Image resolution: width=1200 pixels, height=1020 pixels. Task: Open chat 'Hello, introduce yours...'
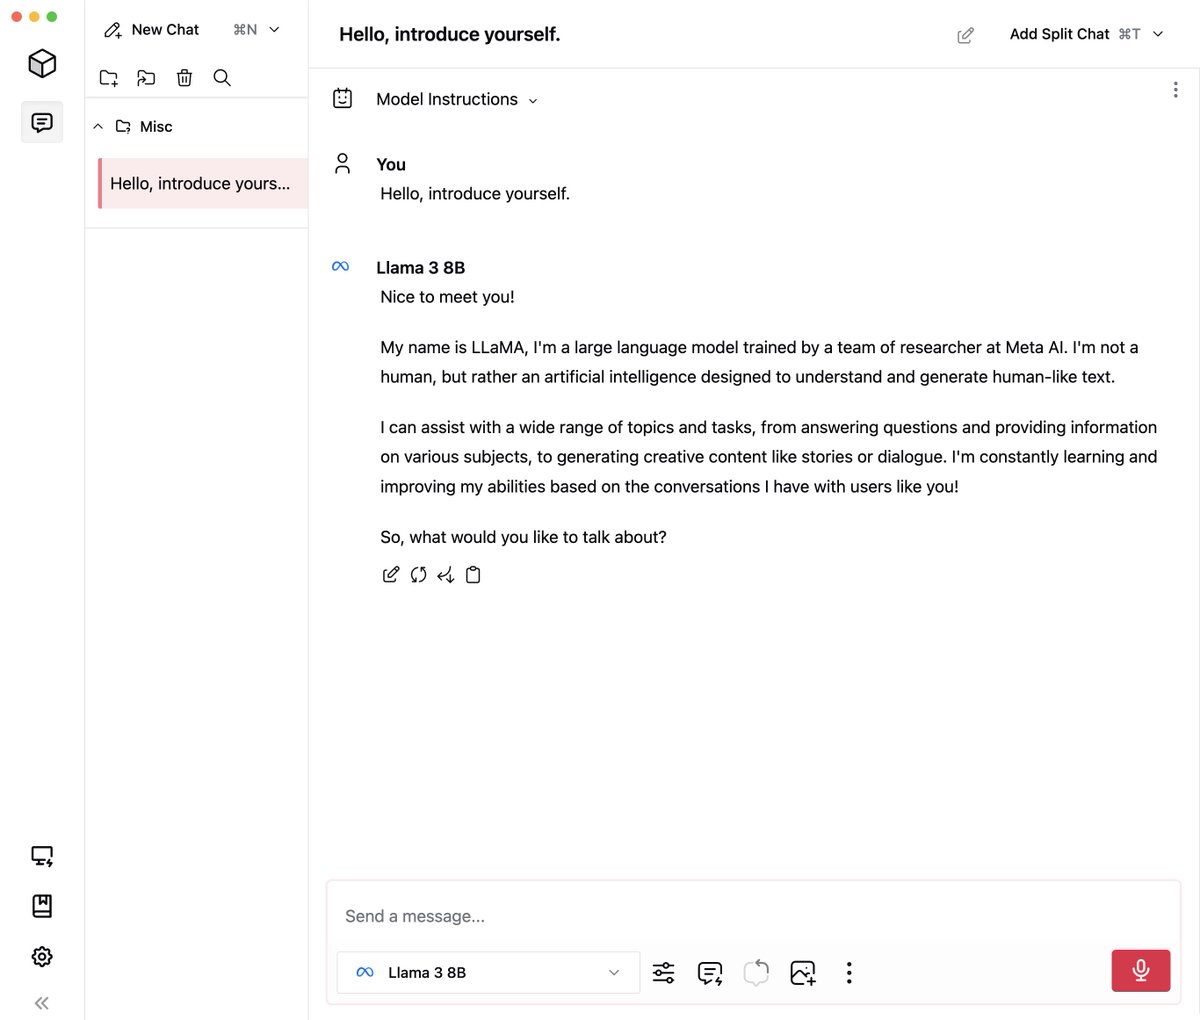[203, 183]
